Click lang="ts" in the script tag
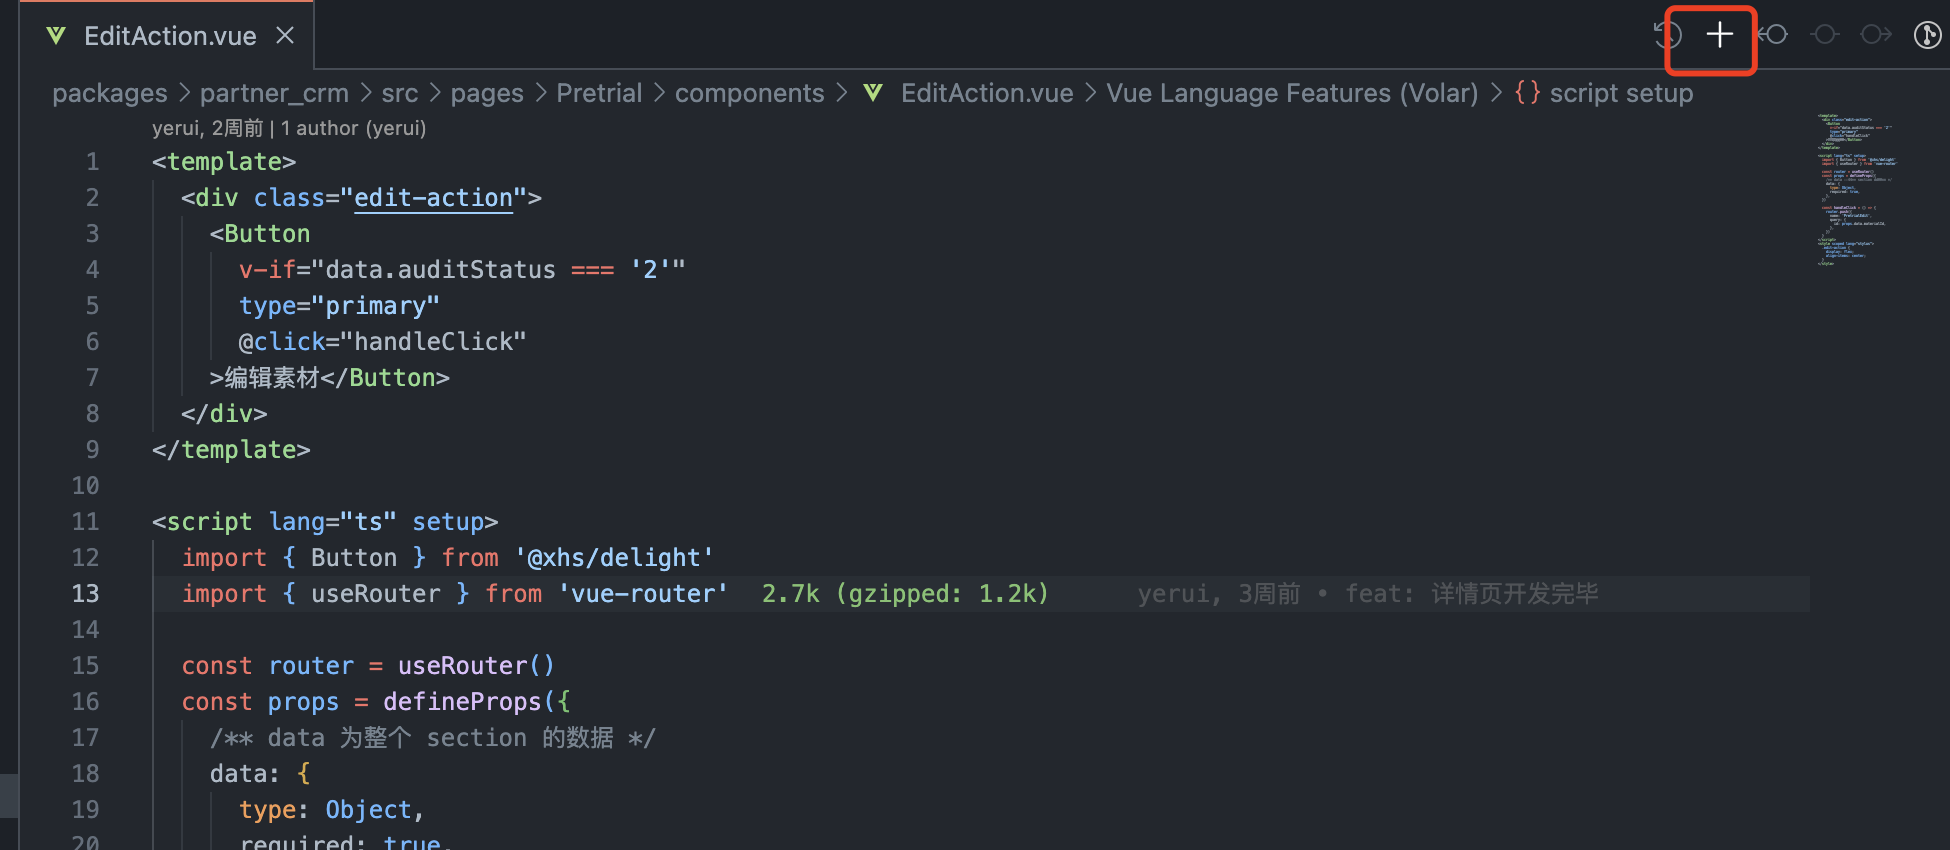This screenshot has height=850, width=1950. click(x=333, y=522)
